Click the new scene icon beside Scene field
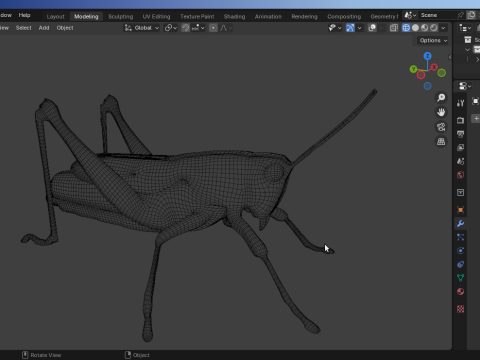480x360 pixels. [471, 15]
